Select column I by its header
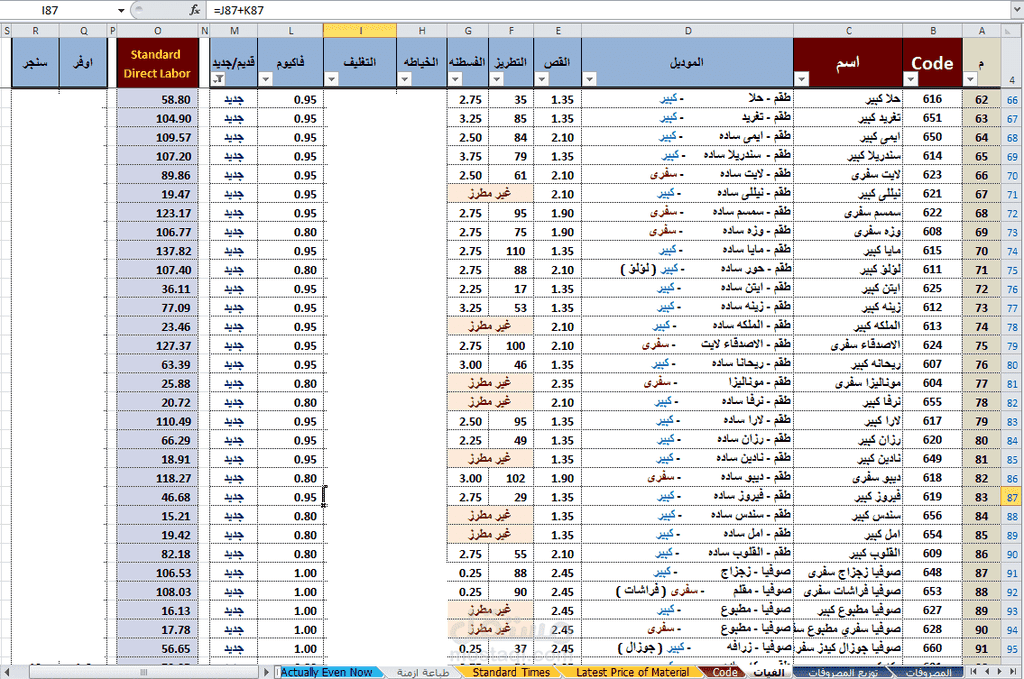 (360, 30)
